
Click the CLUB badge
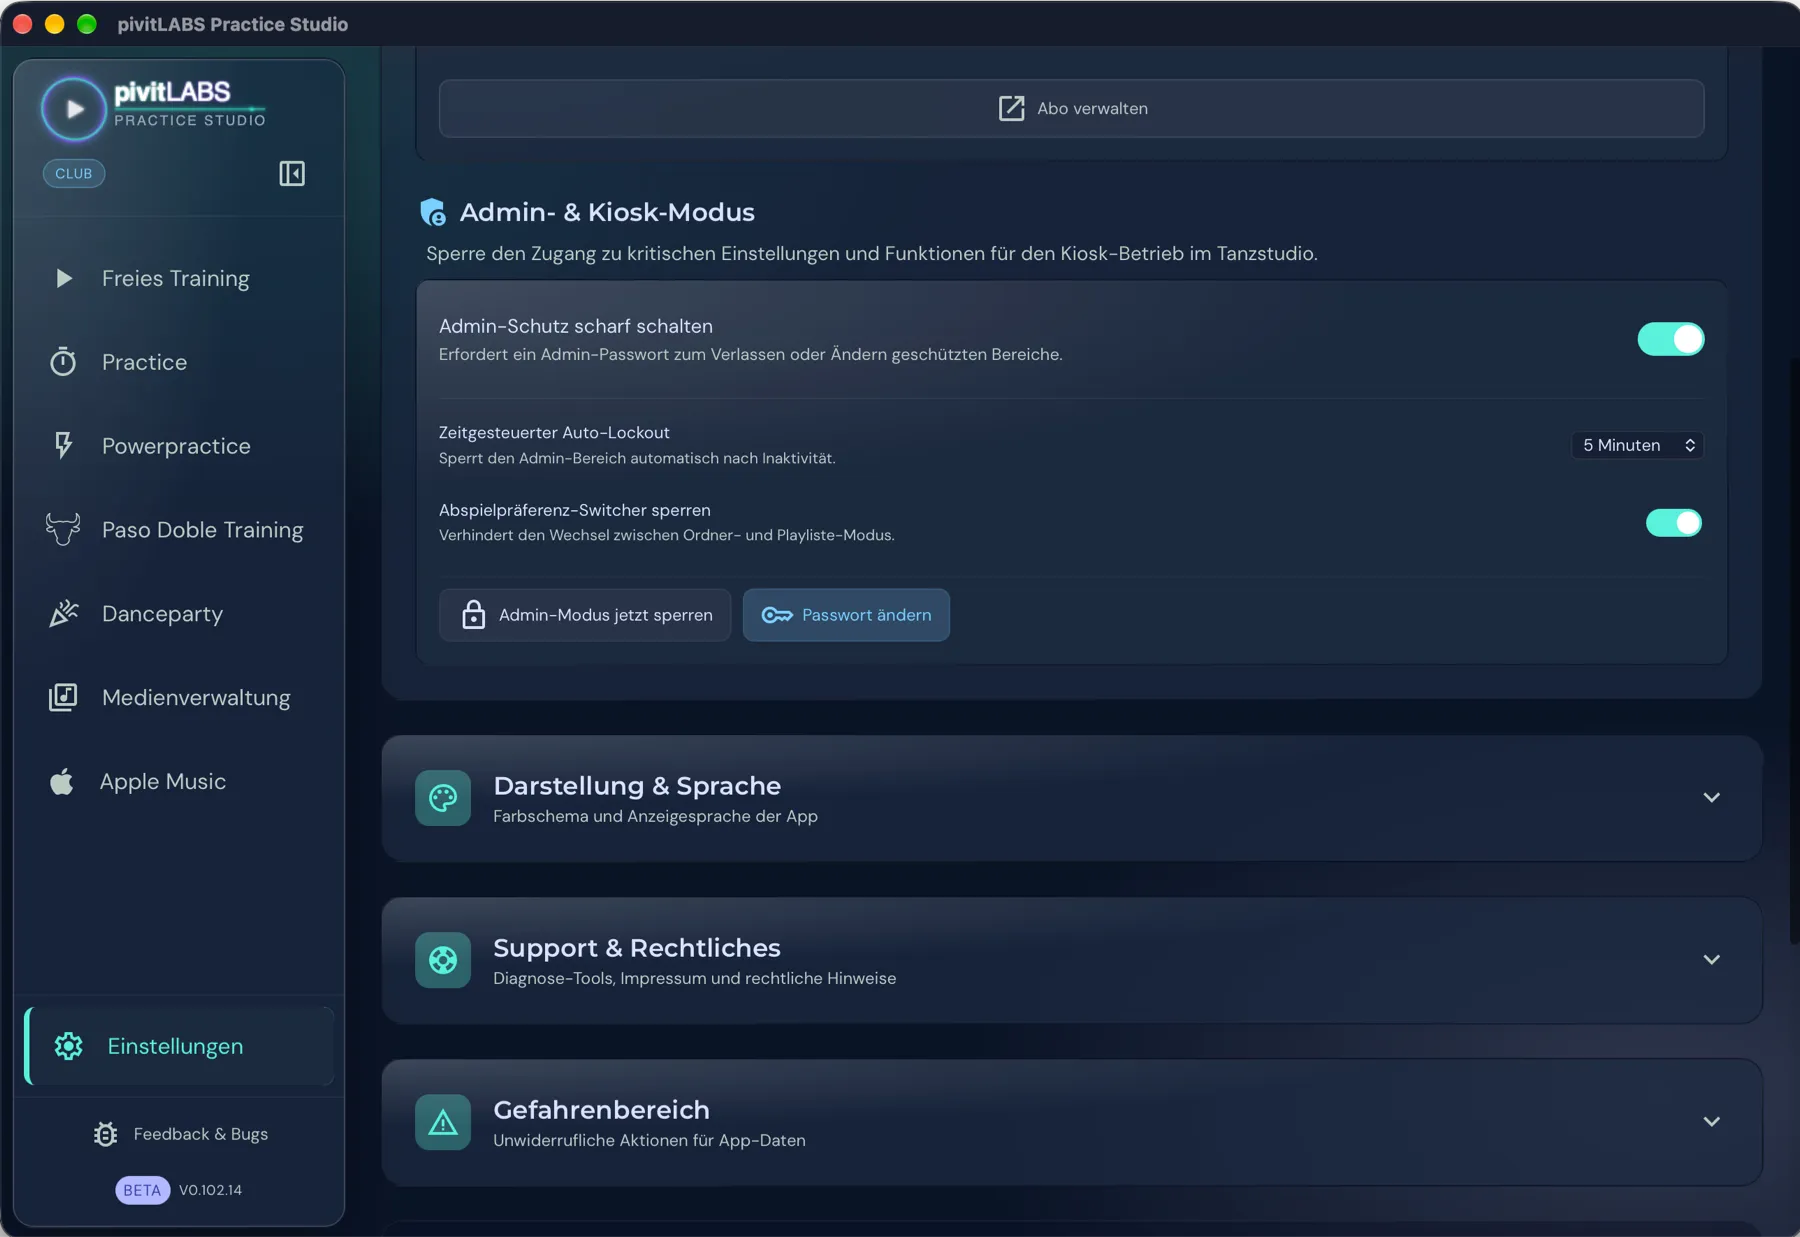point(74,173)
